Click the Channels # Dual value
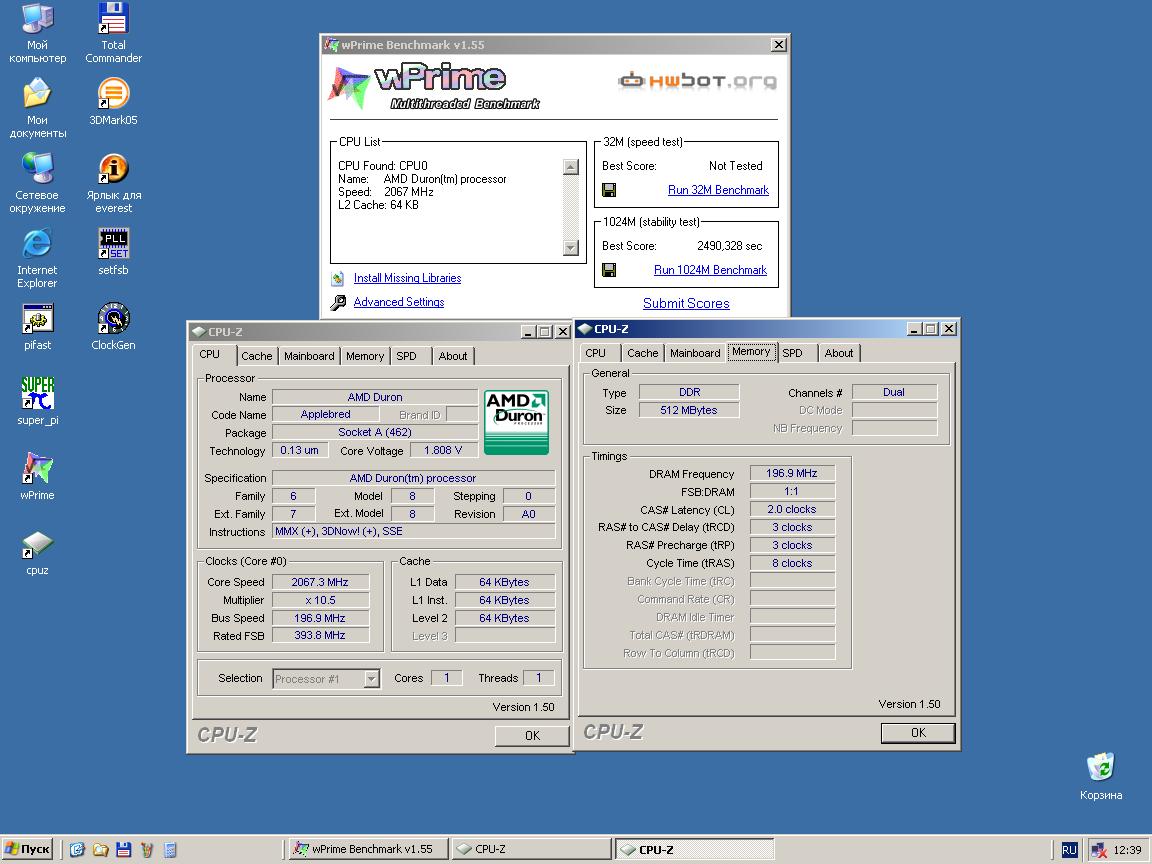The width and height of the screenshot is (1152, 864). coord(893,392)
